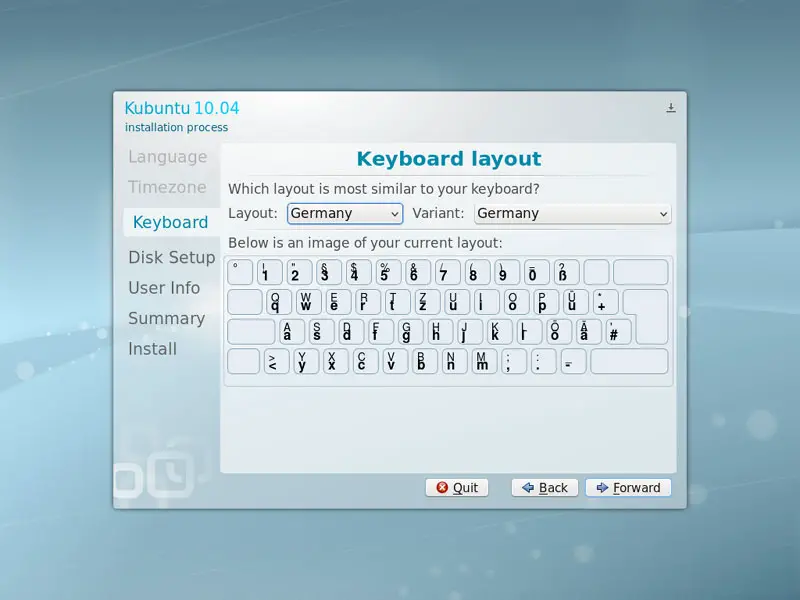Click the S key in the layout preview
The image size is (800, 600).
(x=321, y=332)
